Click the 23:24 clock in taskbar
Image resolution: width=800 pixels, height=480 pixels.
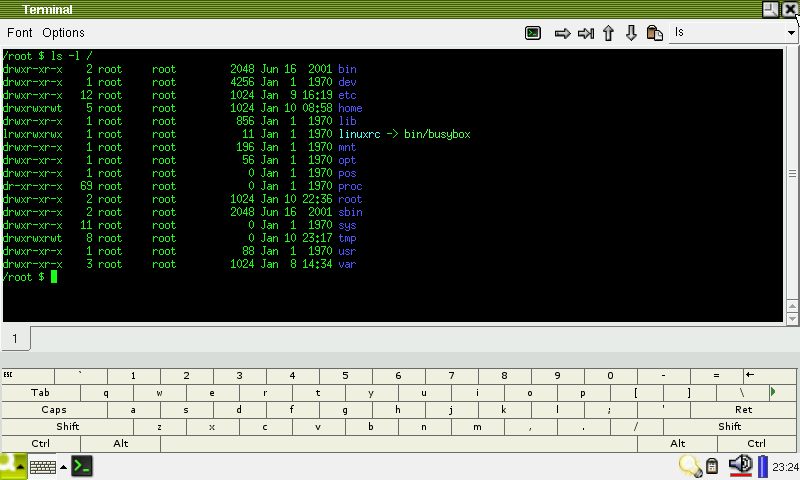[x=785, y=467]
